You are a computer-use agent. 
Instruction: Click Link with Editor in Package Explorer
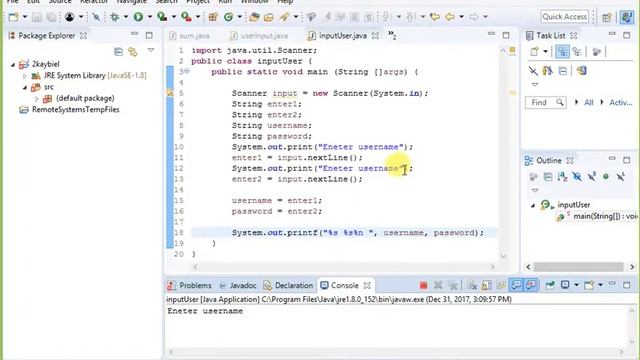coord(133,52)
